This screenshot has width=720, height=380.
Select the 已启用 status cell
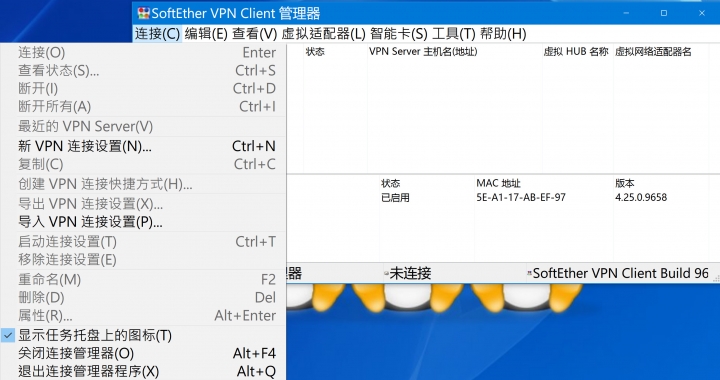tap(395, 198)
